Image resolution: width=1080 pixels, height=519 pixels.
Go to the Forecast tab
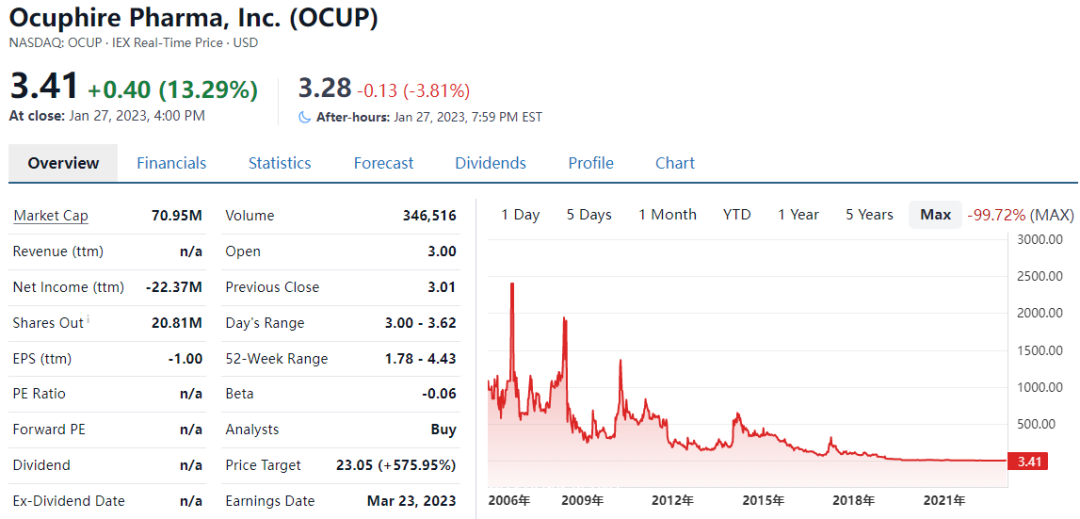pyautogui.click(x=383, y=163)
